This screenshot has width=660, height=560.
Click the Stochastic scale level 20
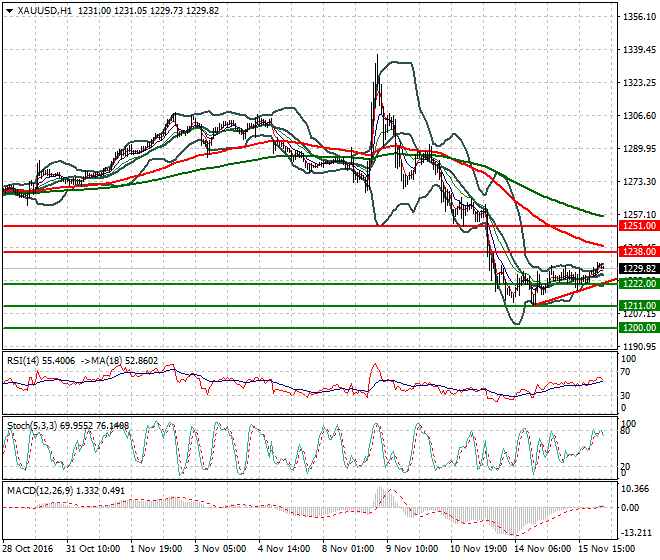625,467
